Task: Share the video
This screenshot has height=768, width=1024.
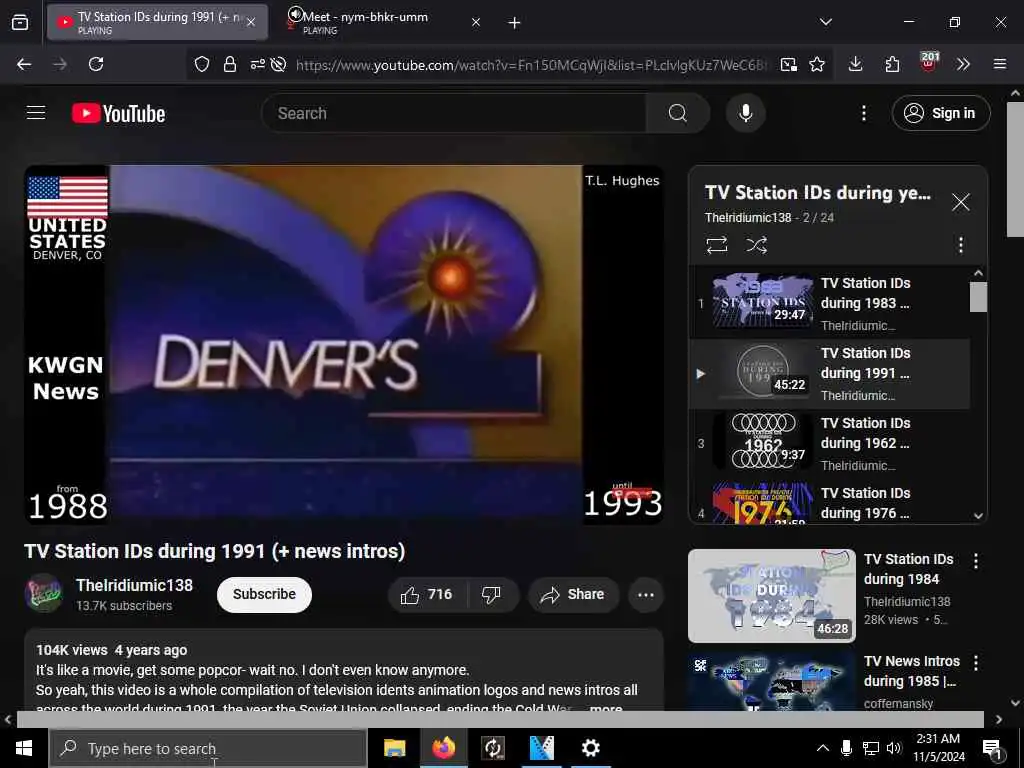Action: click(x=573, y=594)
